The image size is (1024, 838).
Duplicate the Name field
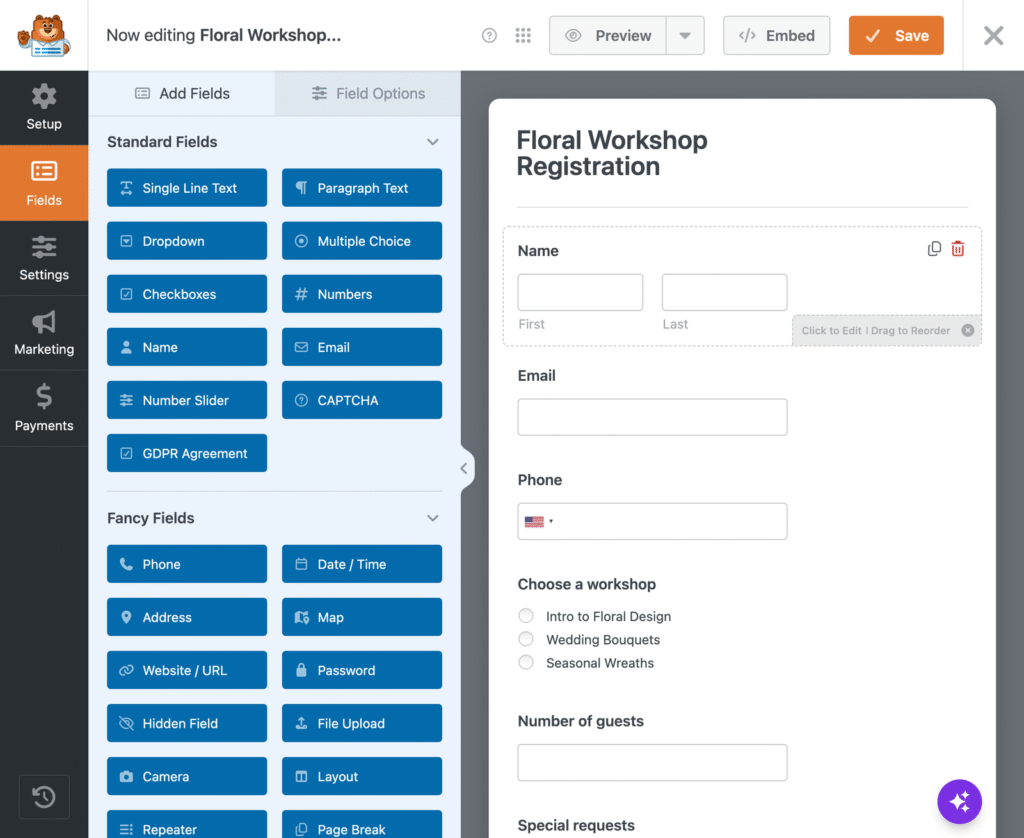click(935, 249)
